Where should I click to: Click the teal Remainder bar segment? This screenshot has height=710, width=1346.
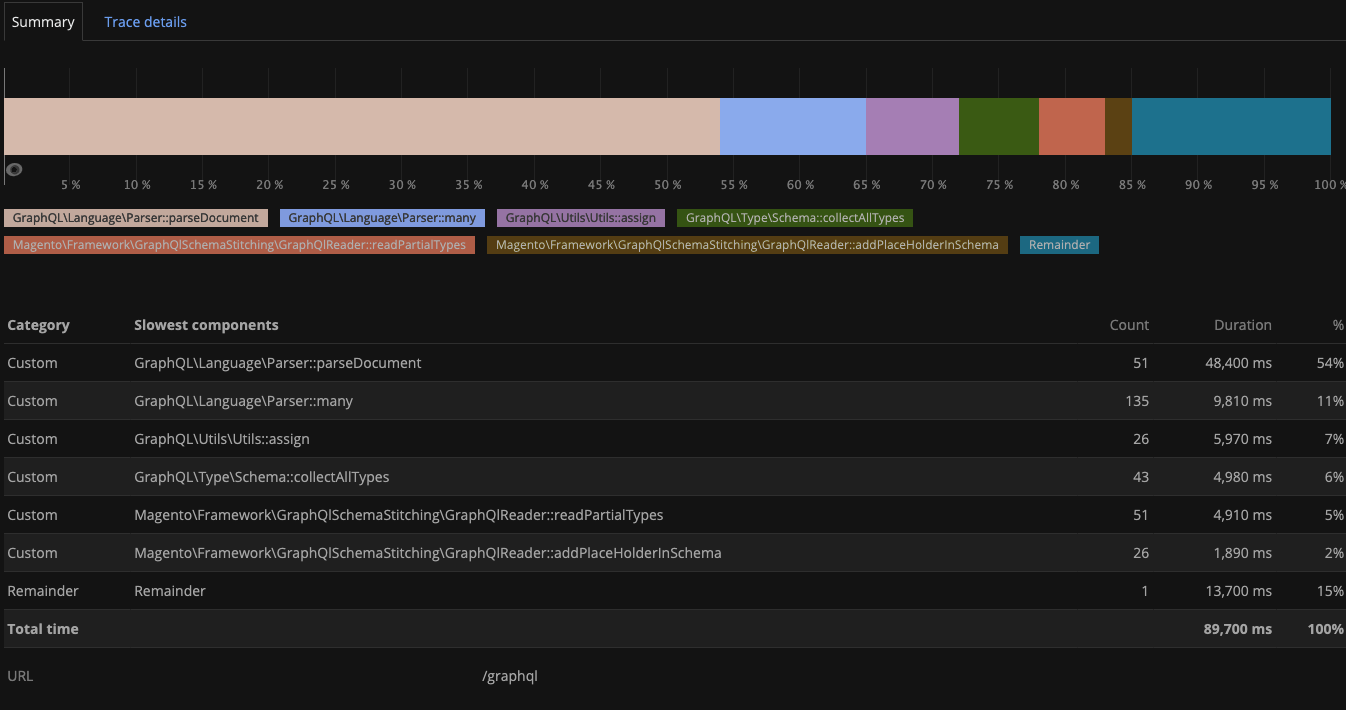(1231, 126)
